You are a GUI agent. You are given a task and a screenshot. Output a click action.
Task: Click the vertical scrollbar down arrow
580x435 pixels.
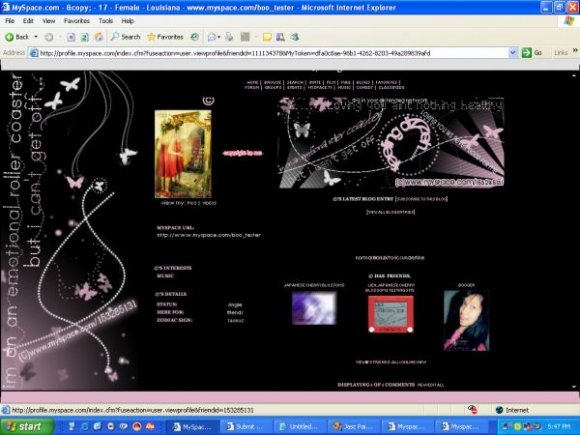(574, 387)
